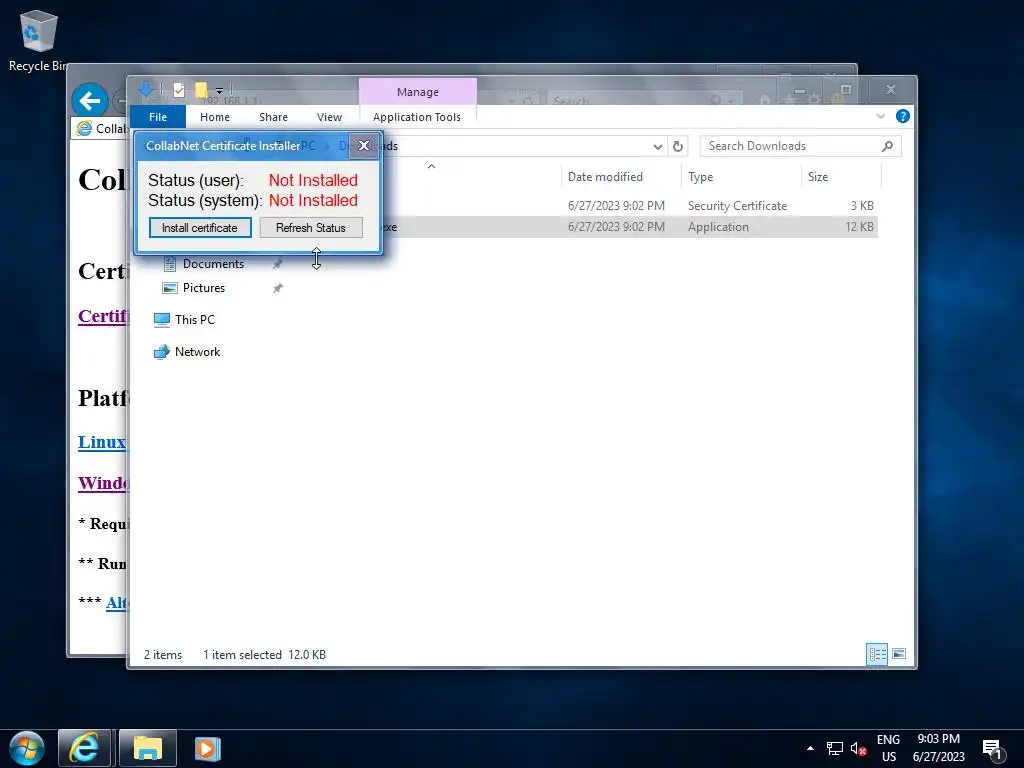Open Documents in the navigation pane
This screenshot has width=1024, height=768.
point(213,264)
